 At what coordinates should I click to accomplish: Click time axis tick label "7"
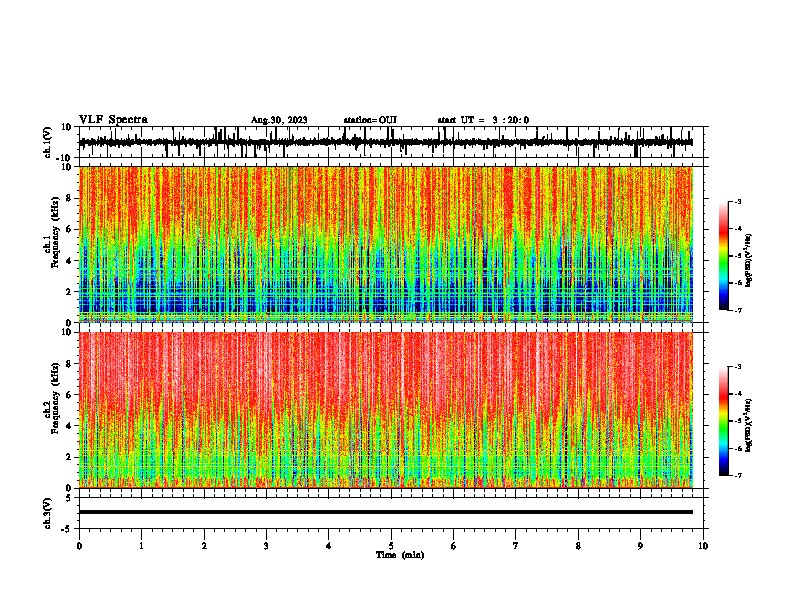(x=516, y=546)
